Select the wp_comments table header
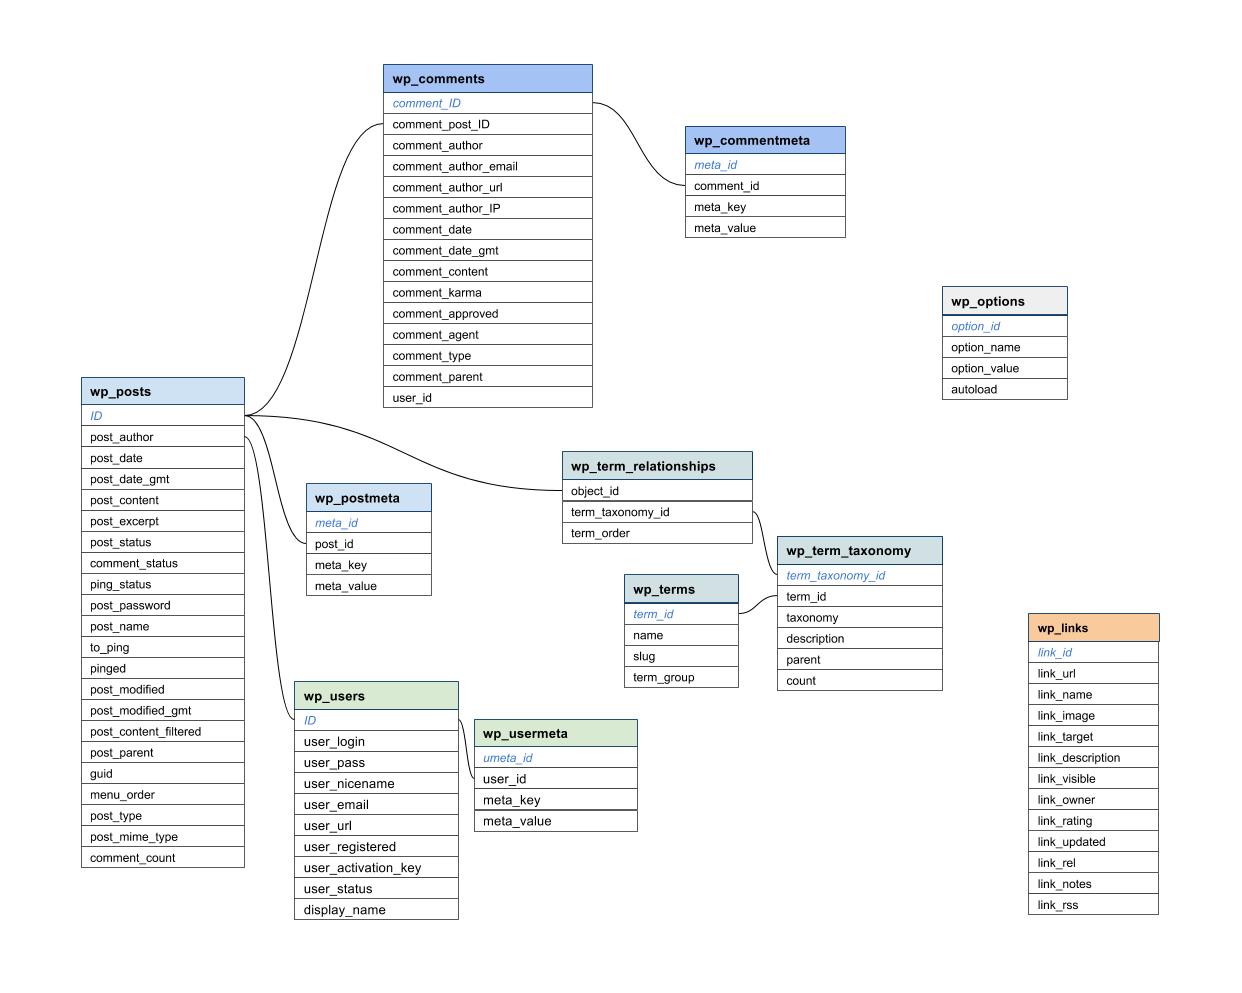Screen dimensions: 1242x993 [488, 79]
